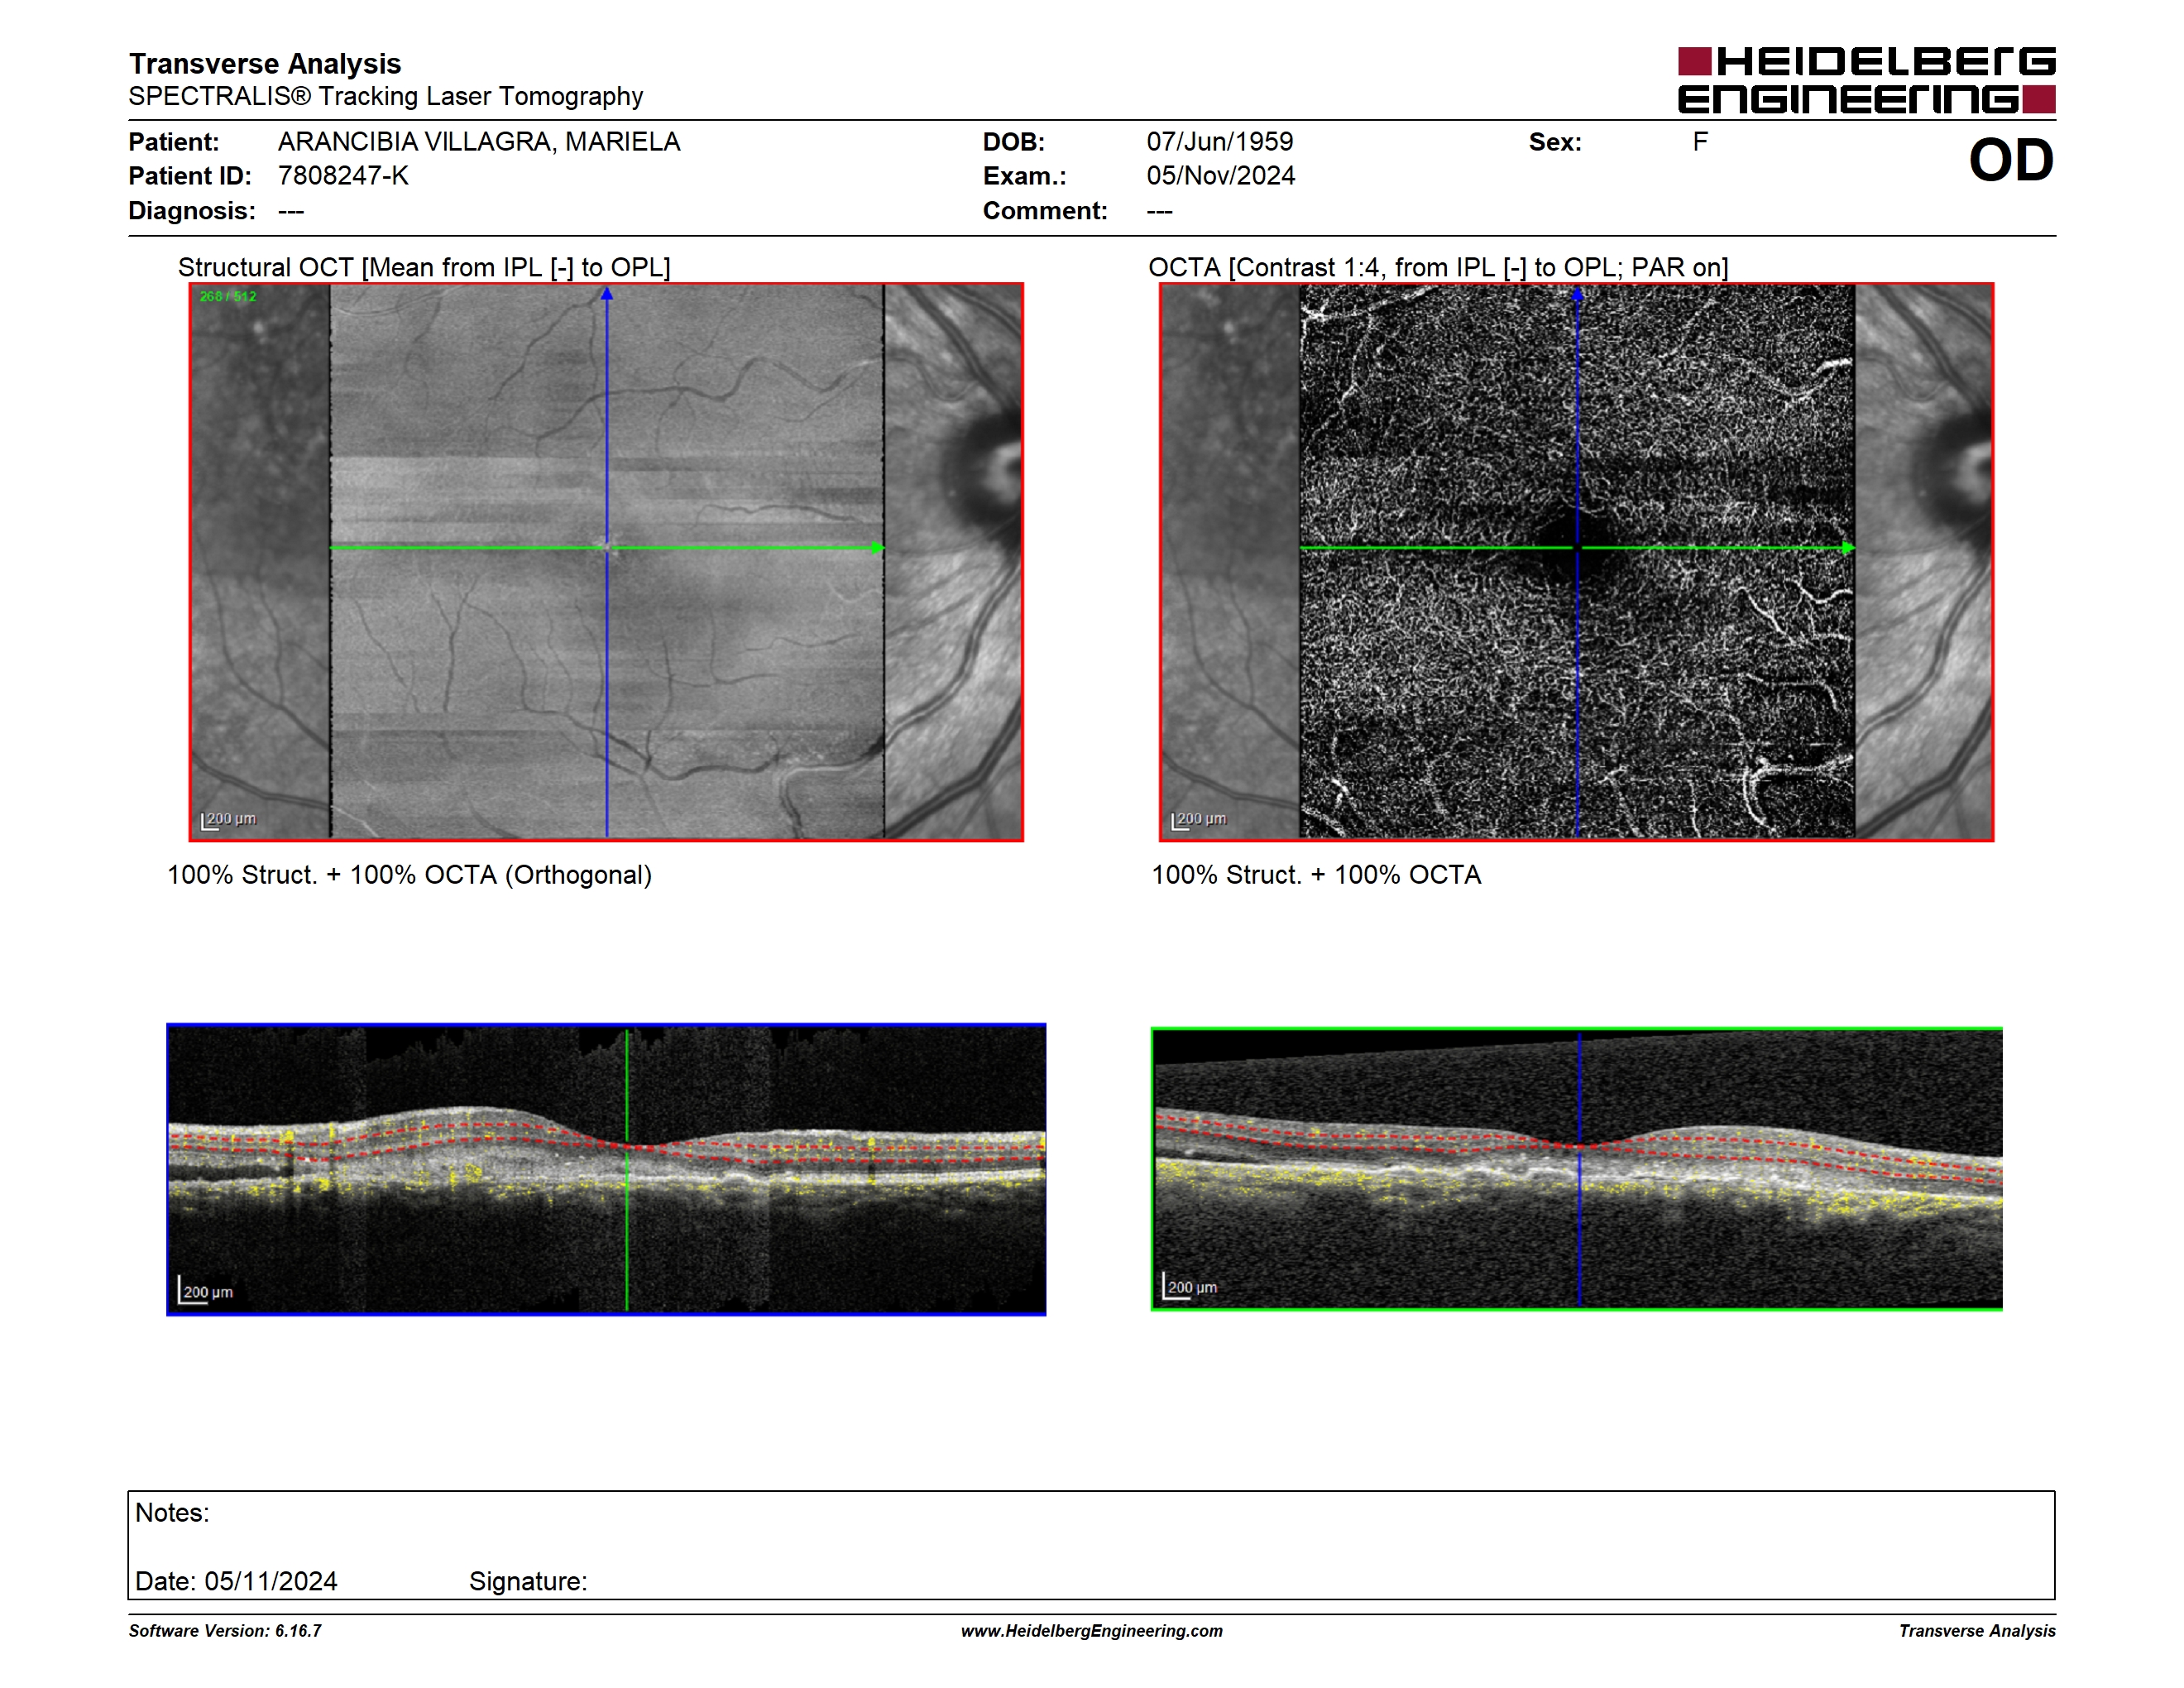Select the blue-framed orthogonal B-scan image
This screenshot has width=2184, height=1688.
[x=606, y=1169]
